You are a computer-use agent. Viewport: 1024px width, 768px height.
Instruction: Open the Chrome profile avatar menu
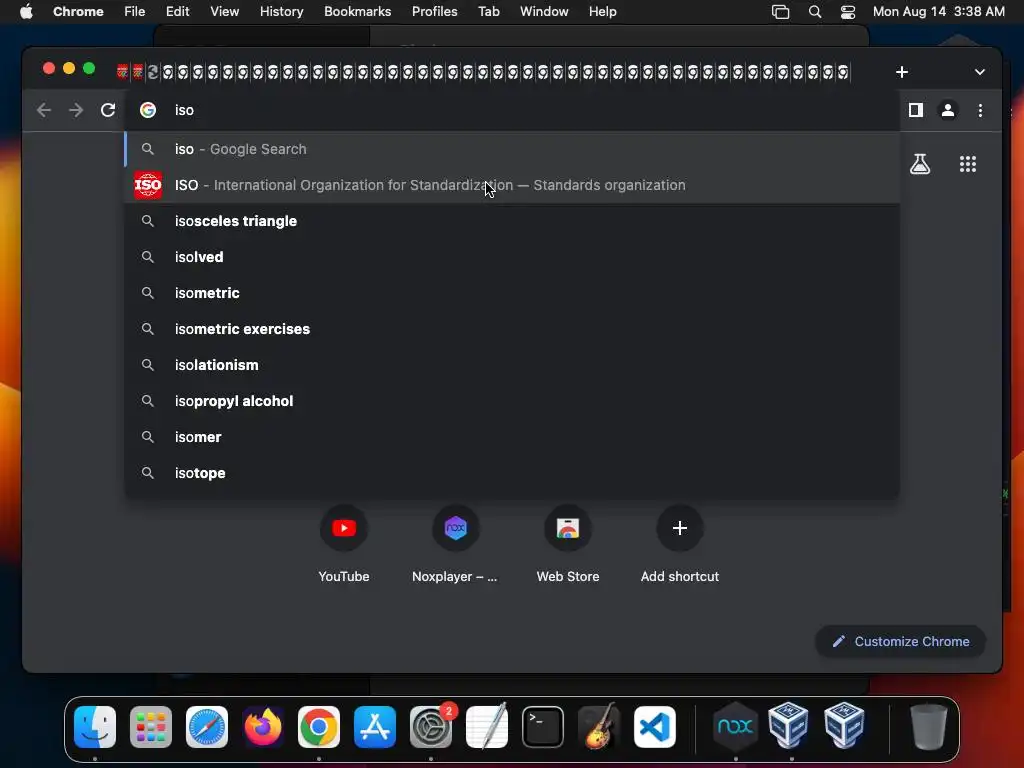948,110
